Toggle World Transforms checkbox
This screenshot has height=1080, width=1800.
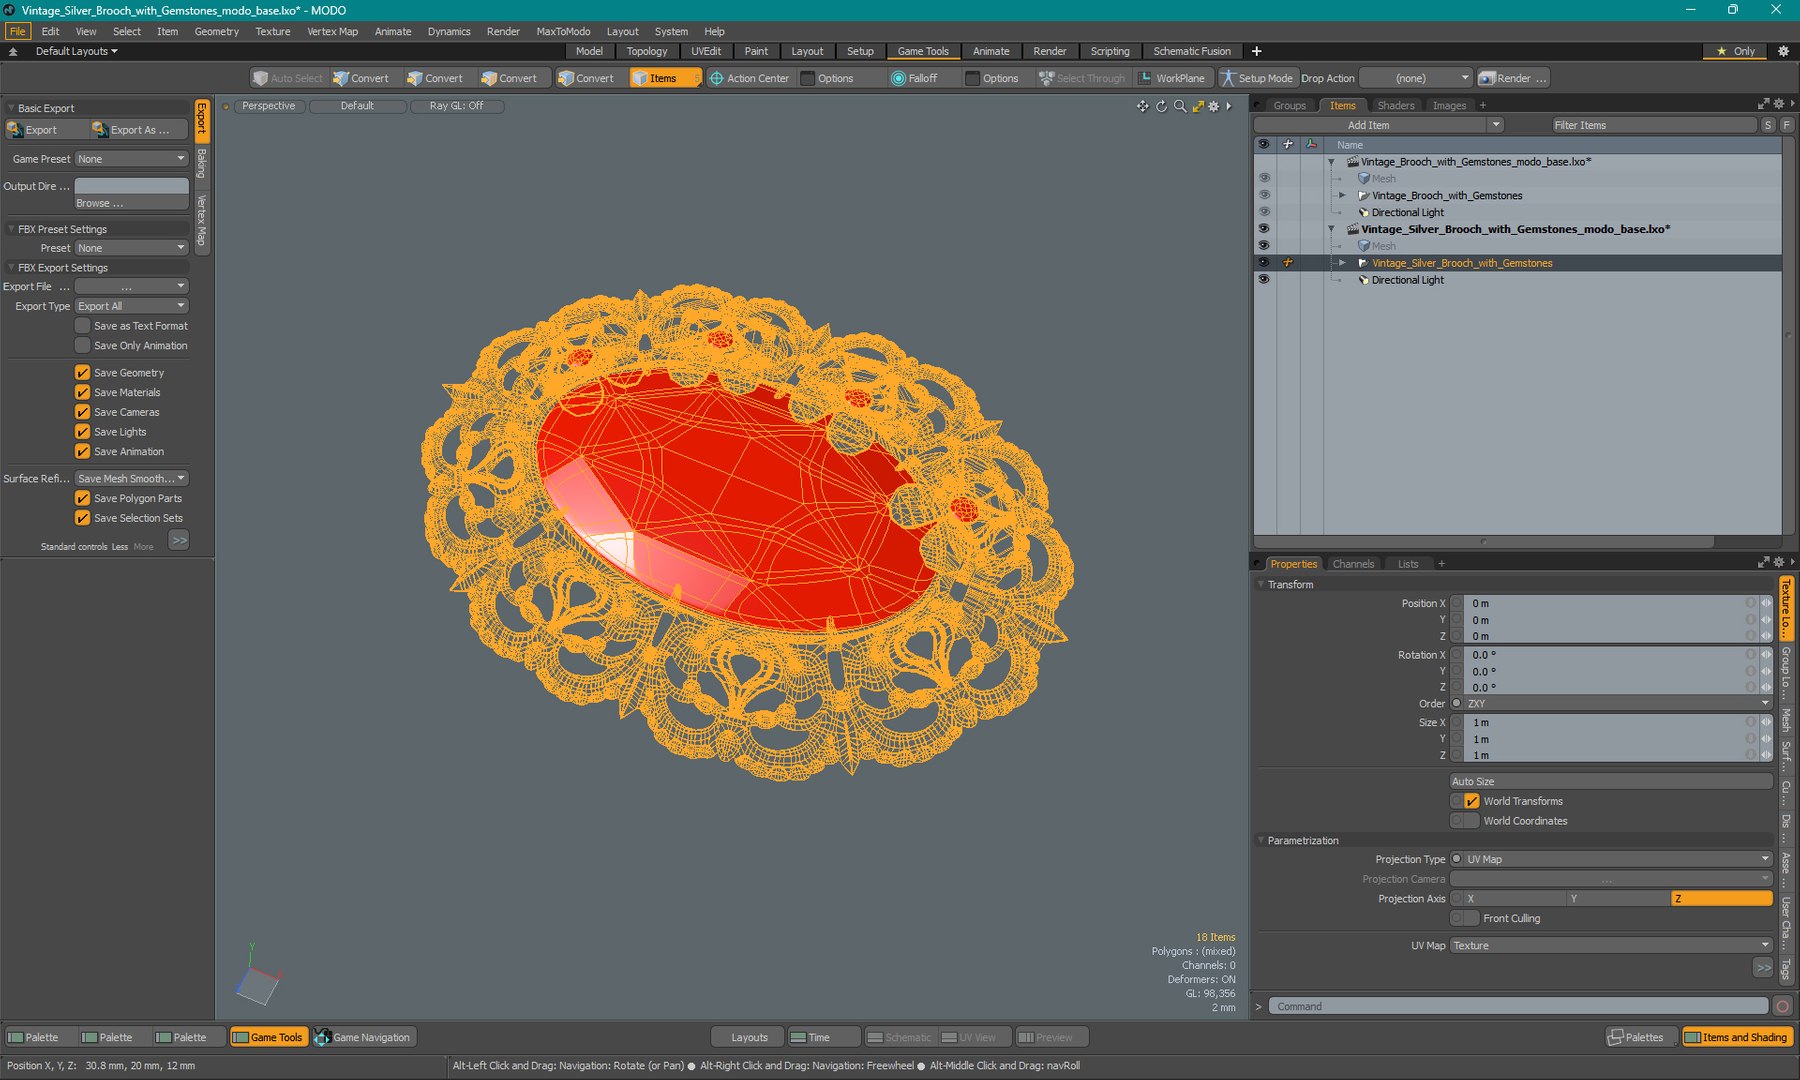pos(1472,801)
